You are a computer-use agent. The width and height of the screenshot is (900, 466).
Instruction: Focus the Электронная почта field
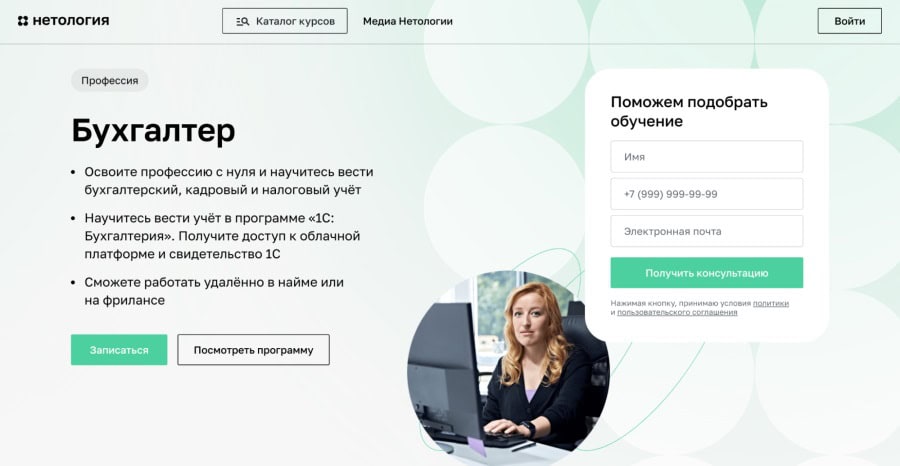pyautogui.click(x=707, y=231)
